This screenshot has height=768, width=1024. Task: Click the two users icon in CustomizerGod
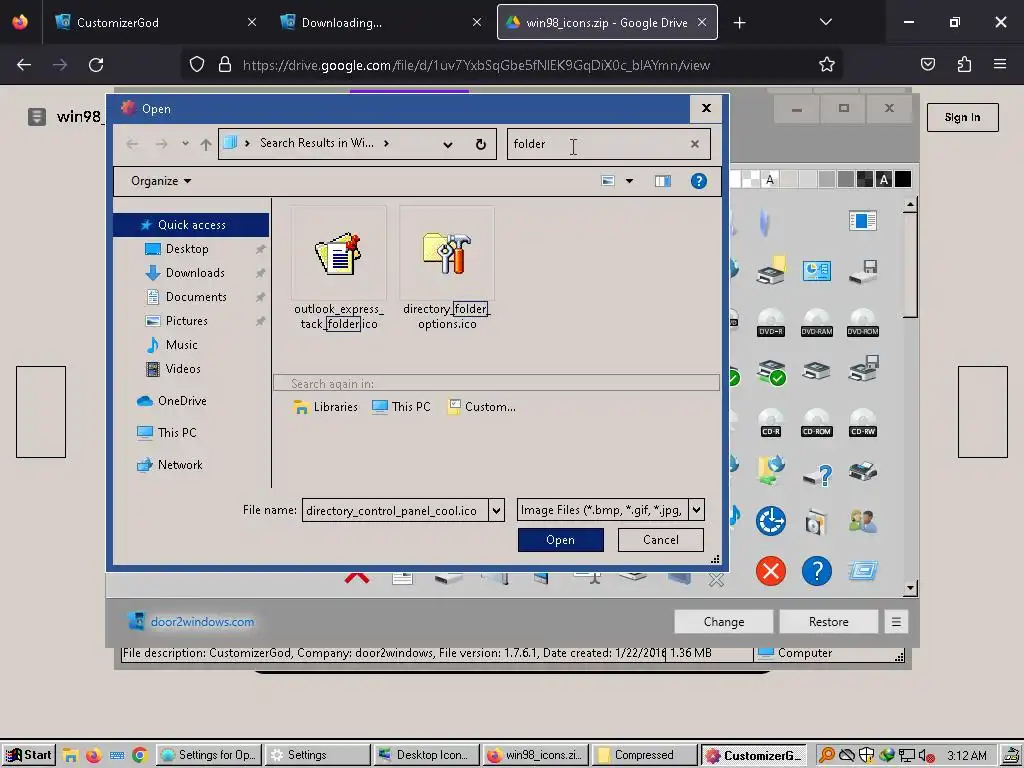[x=863, y=521]
